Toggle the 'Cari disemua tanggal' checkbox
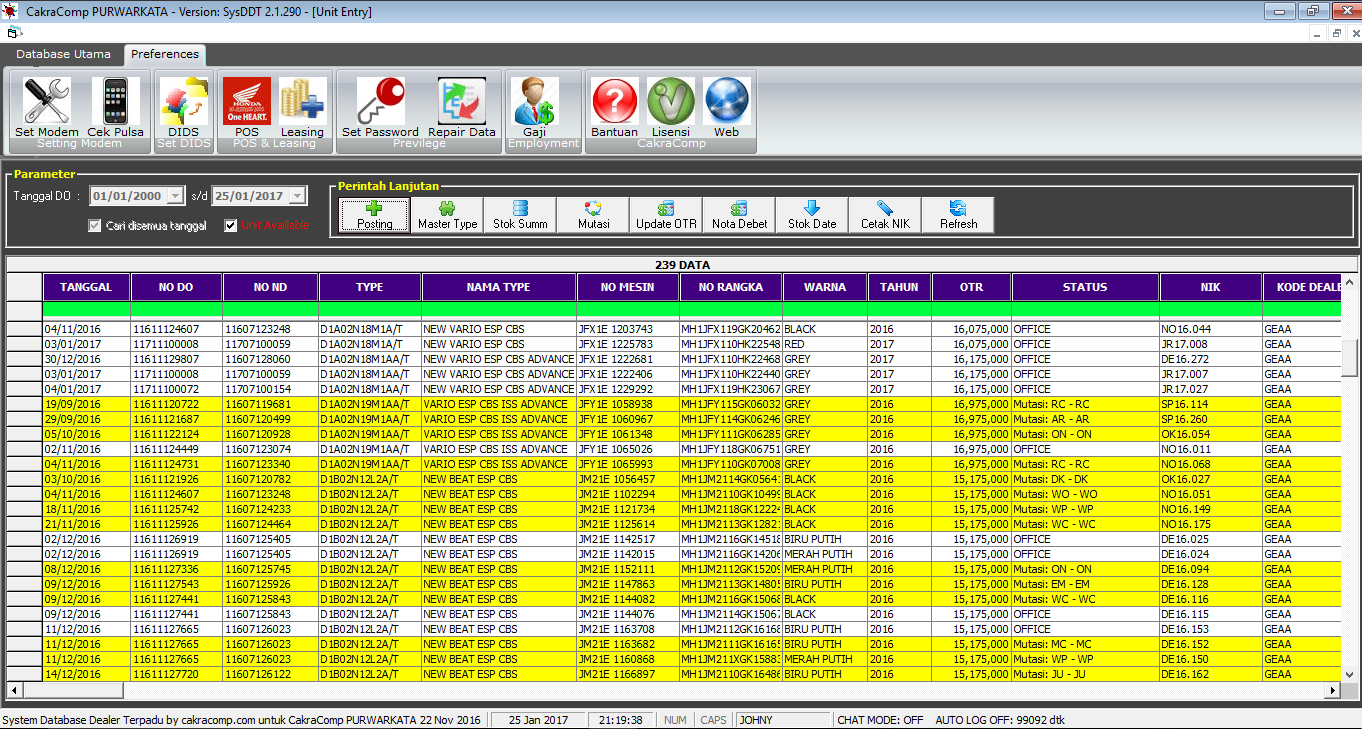 pyautogui.click(x=95, y=226)
